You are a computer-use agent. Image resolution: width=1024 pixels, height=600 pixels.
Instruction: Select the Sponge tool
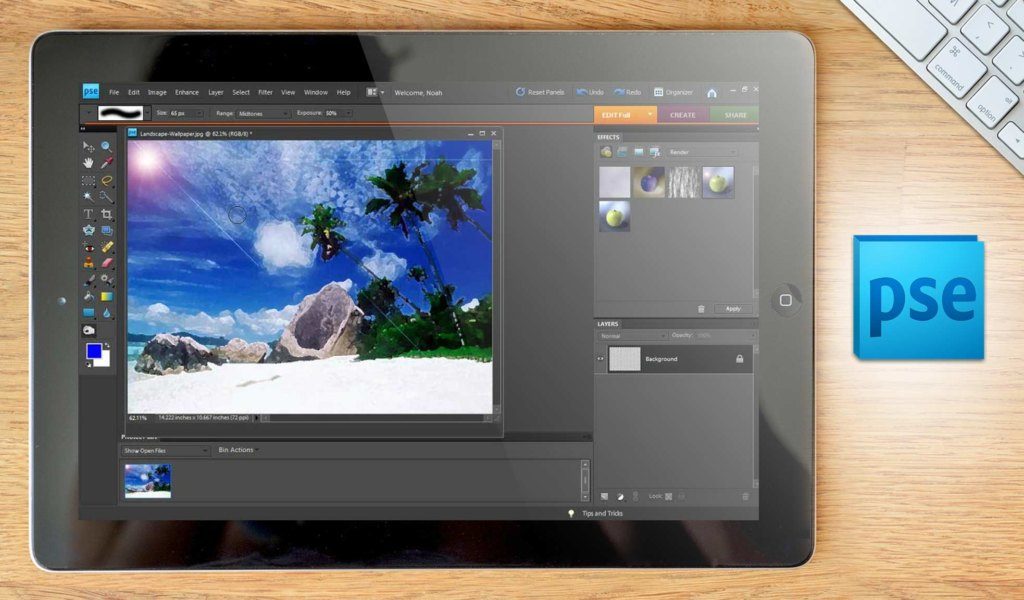(88, 330)
